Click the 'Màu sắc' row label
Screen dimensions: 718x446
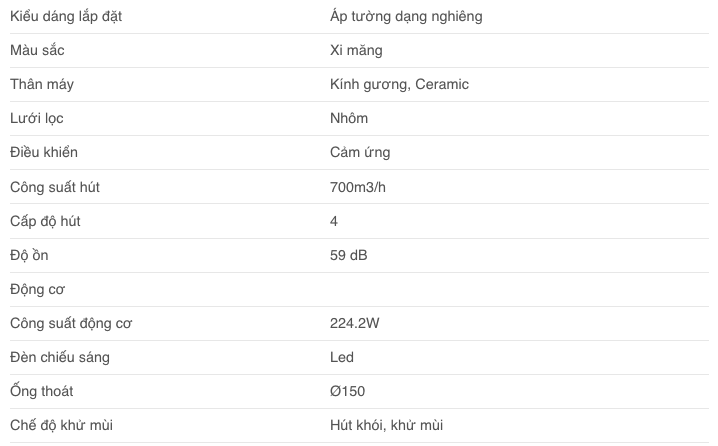37,50
